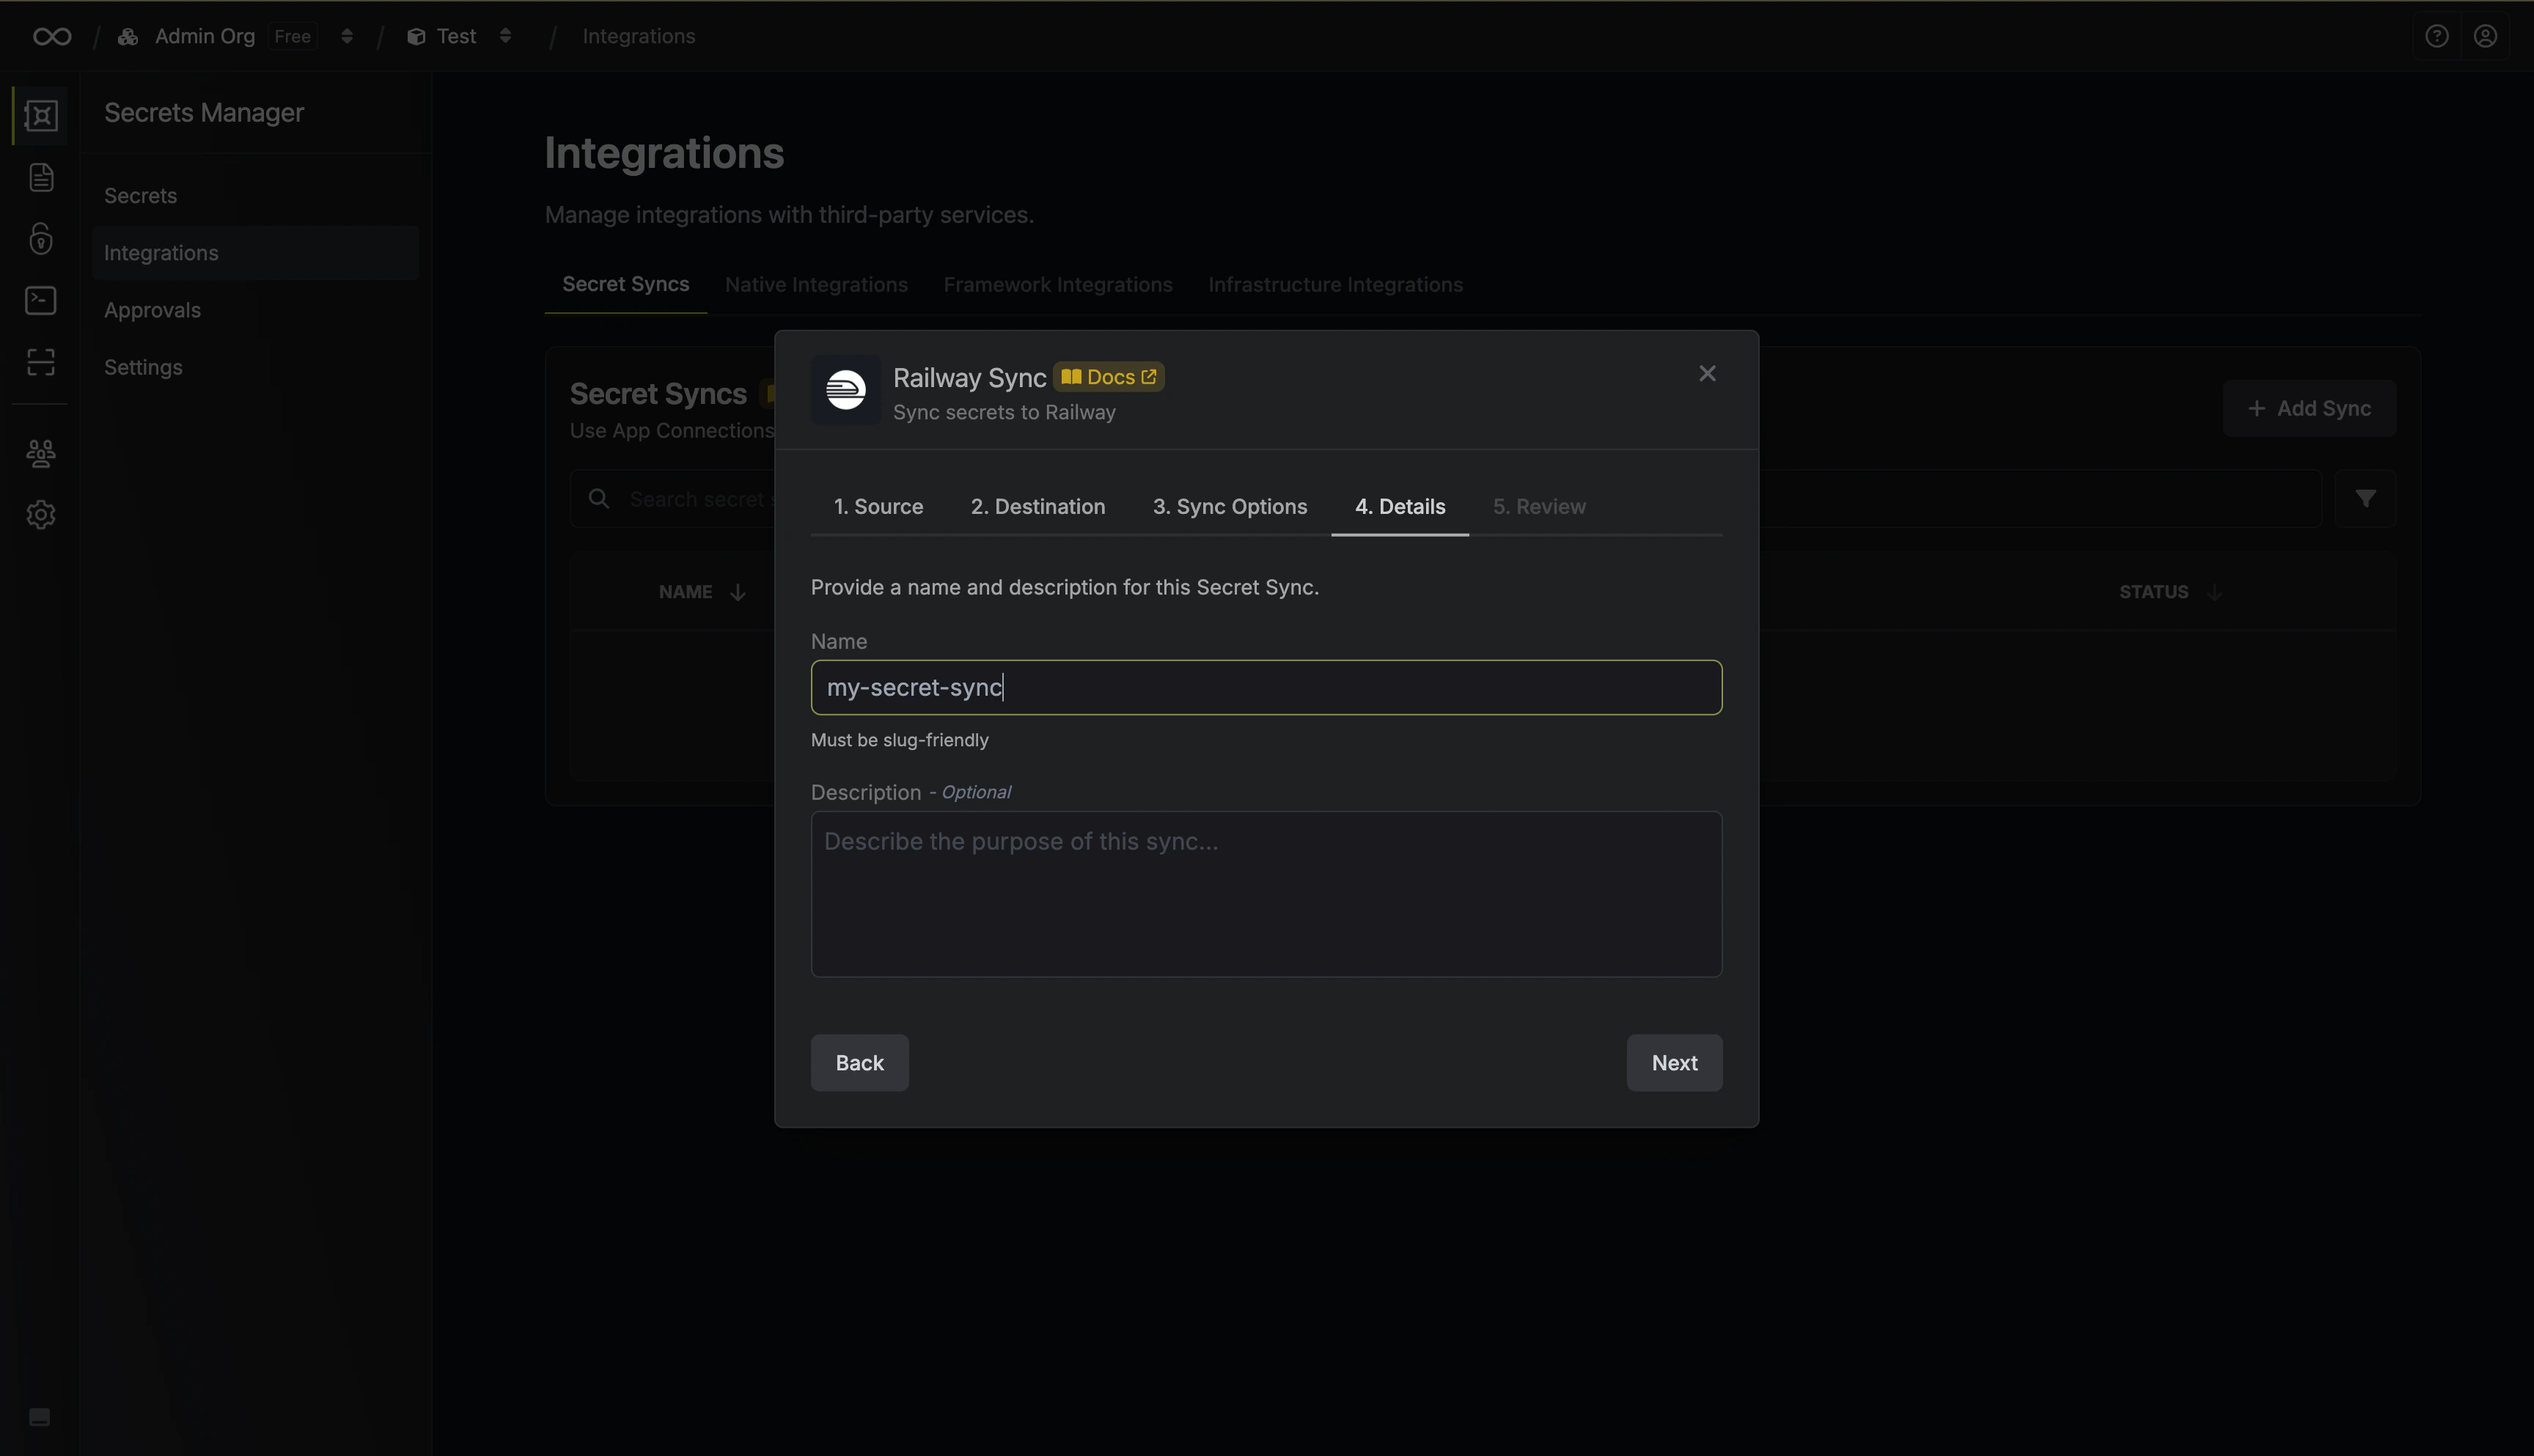2534x1456 pixels.
Task: Close the Railway Sync dialog
Action: [1707, 373]
